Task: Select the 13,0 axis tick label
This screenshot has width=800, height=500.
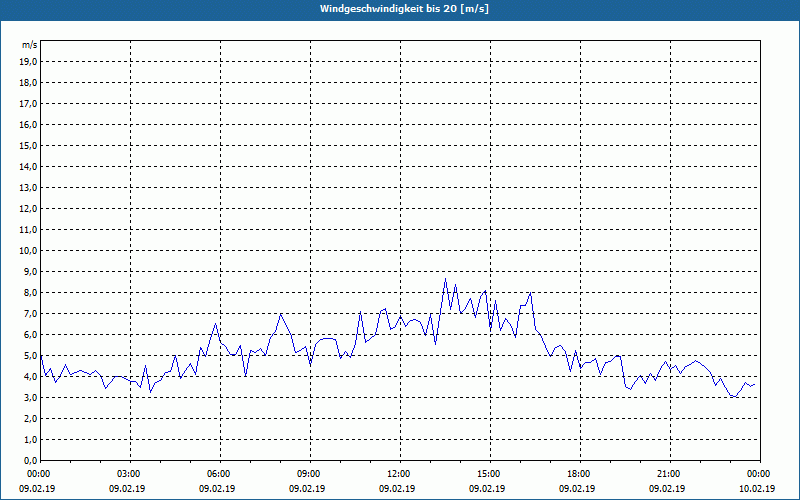Action: [28, 187]
